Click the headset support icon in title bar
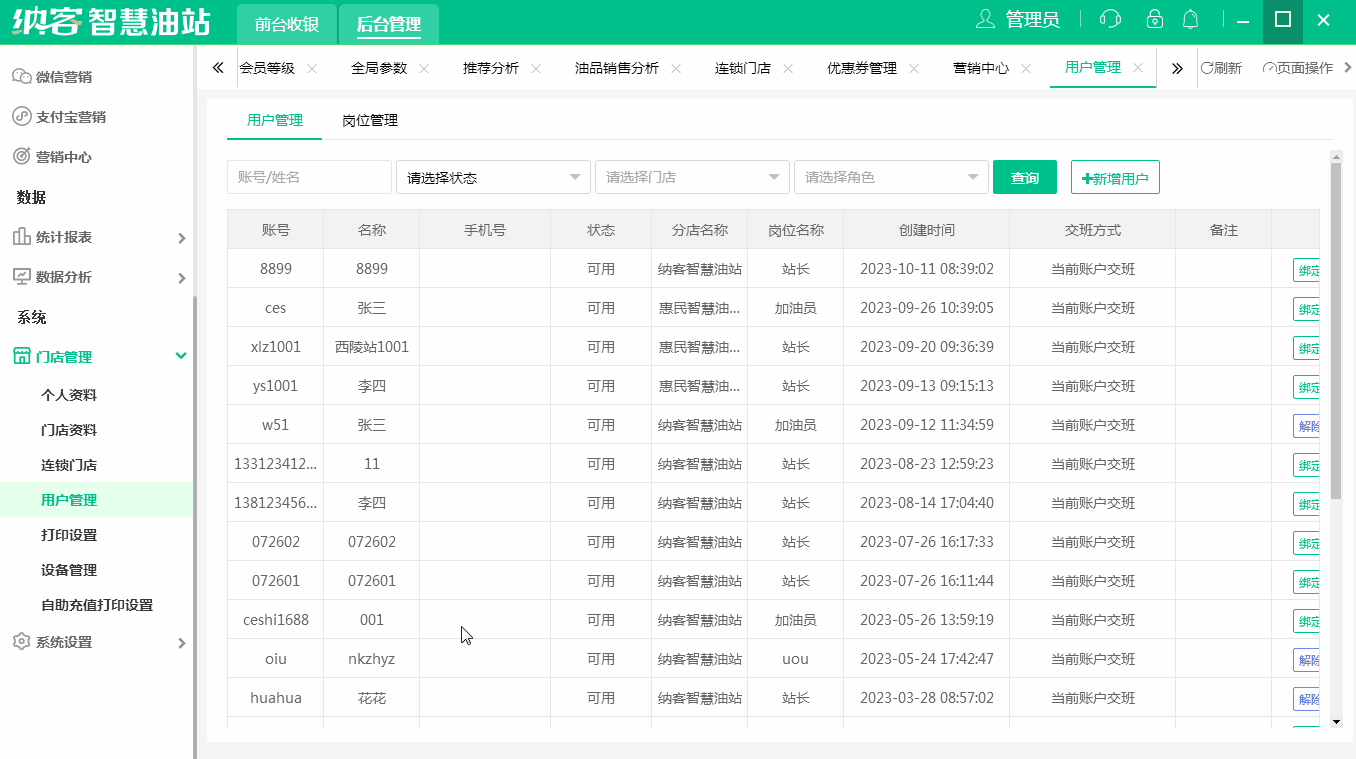Screen dimensions: 1356x759 click(x=1111, y=19)
